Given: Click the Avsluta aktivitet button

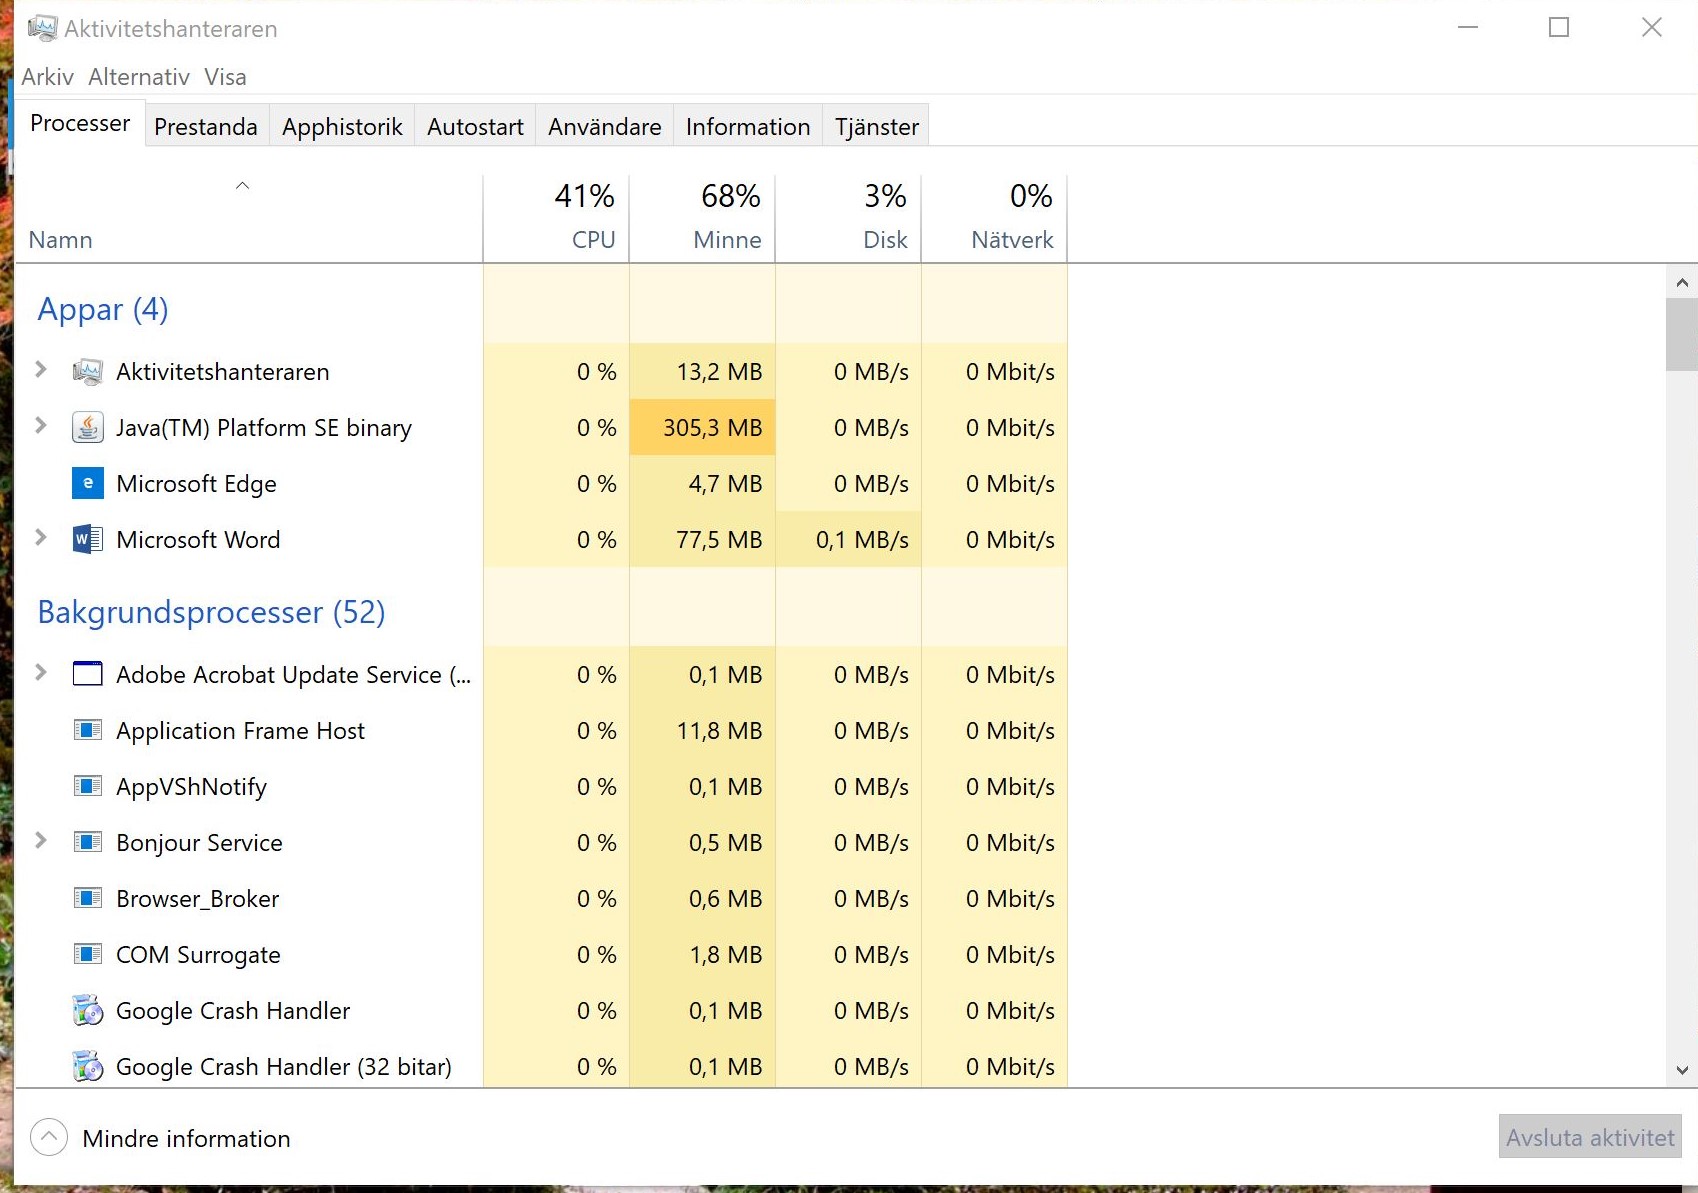Looking at the screenshot, I should click(x=1590, y=1137).
